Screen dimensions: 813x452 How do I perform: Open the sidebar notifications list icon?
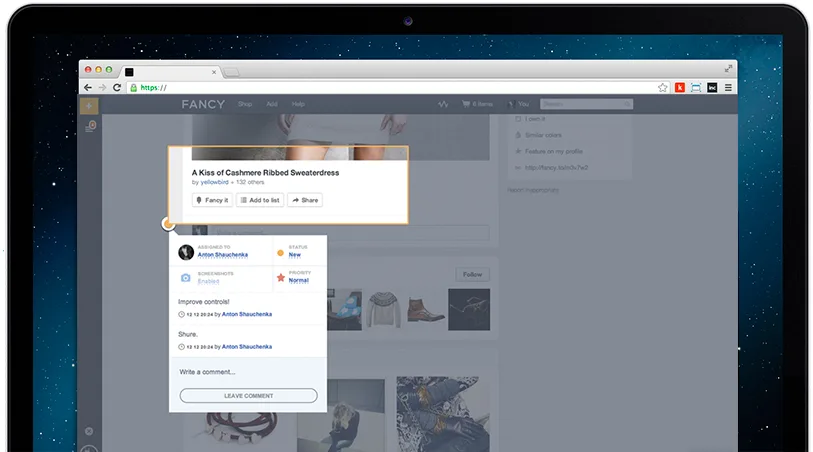coord(91,126)
